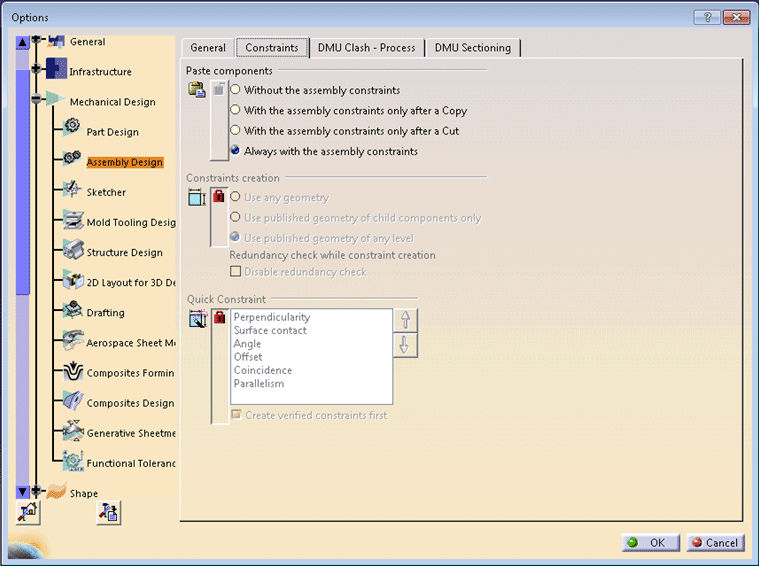Select Use published geometry of child components only
This screenshot has height=566, width=759.
point(235,217)
